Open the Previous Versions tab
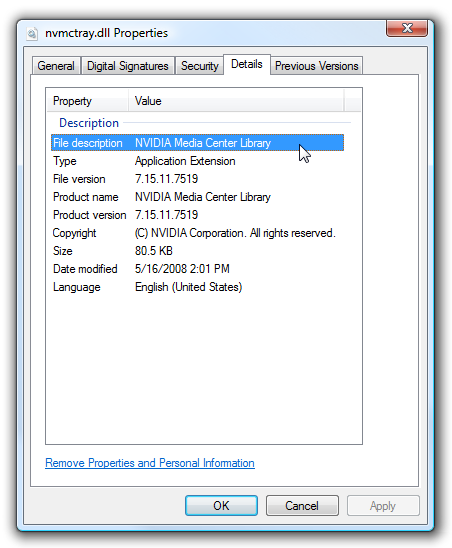Viewport: 452px width, 548px height. 316,66
